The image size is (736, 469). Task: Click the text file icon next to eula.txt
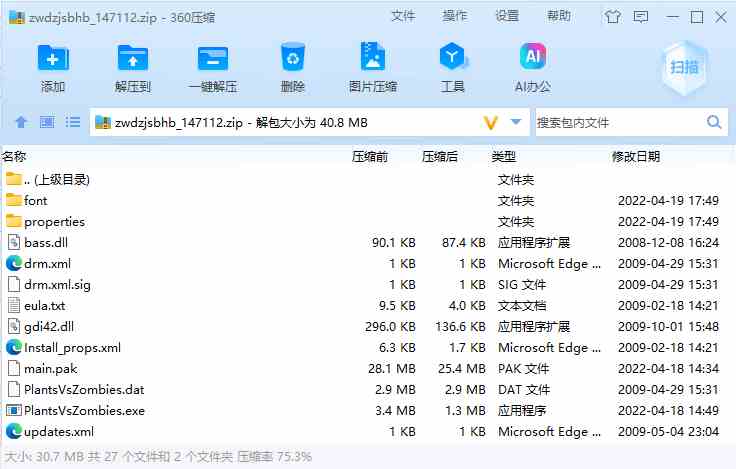click(14, 306)
